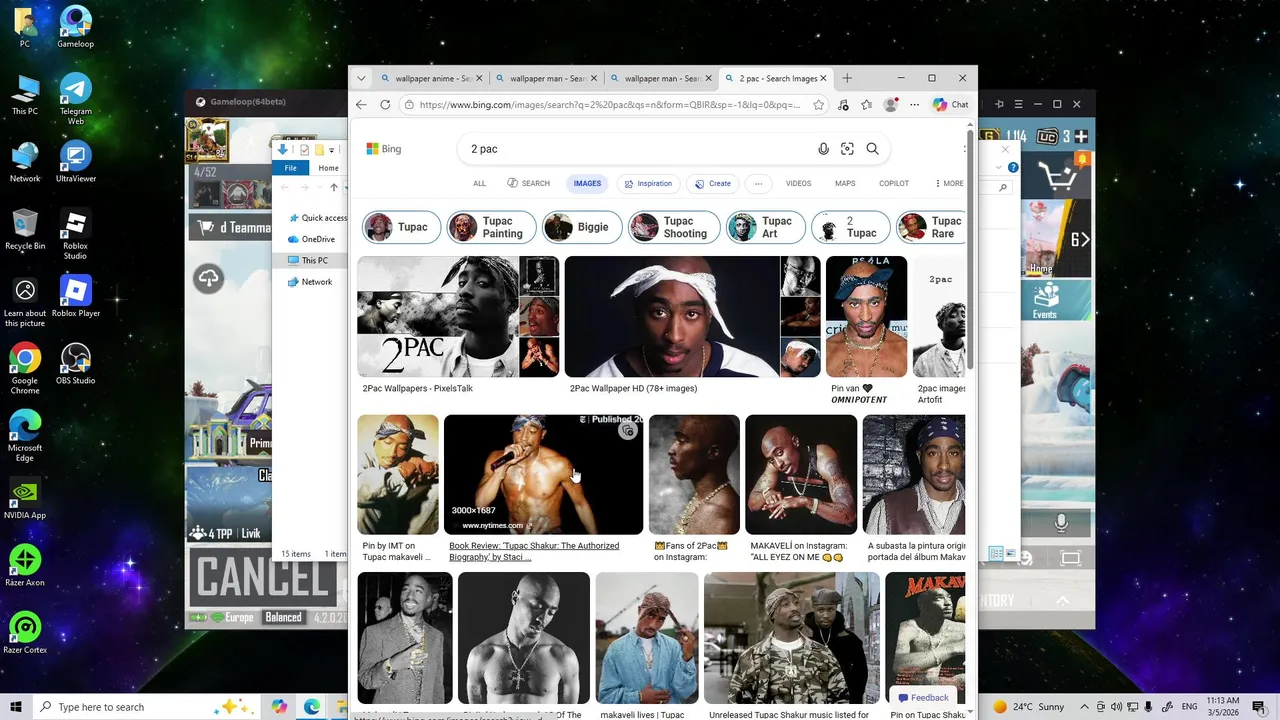Expand the MORE categories menu
Image resolution: width=1280 pixels, height=720 pixels.
click(949, 184)
